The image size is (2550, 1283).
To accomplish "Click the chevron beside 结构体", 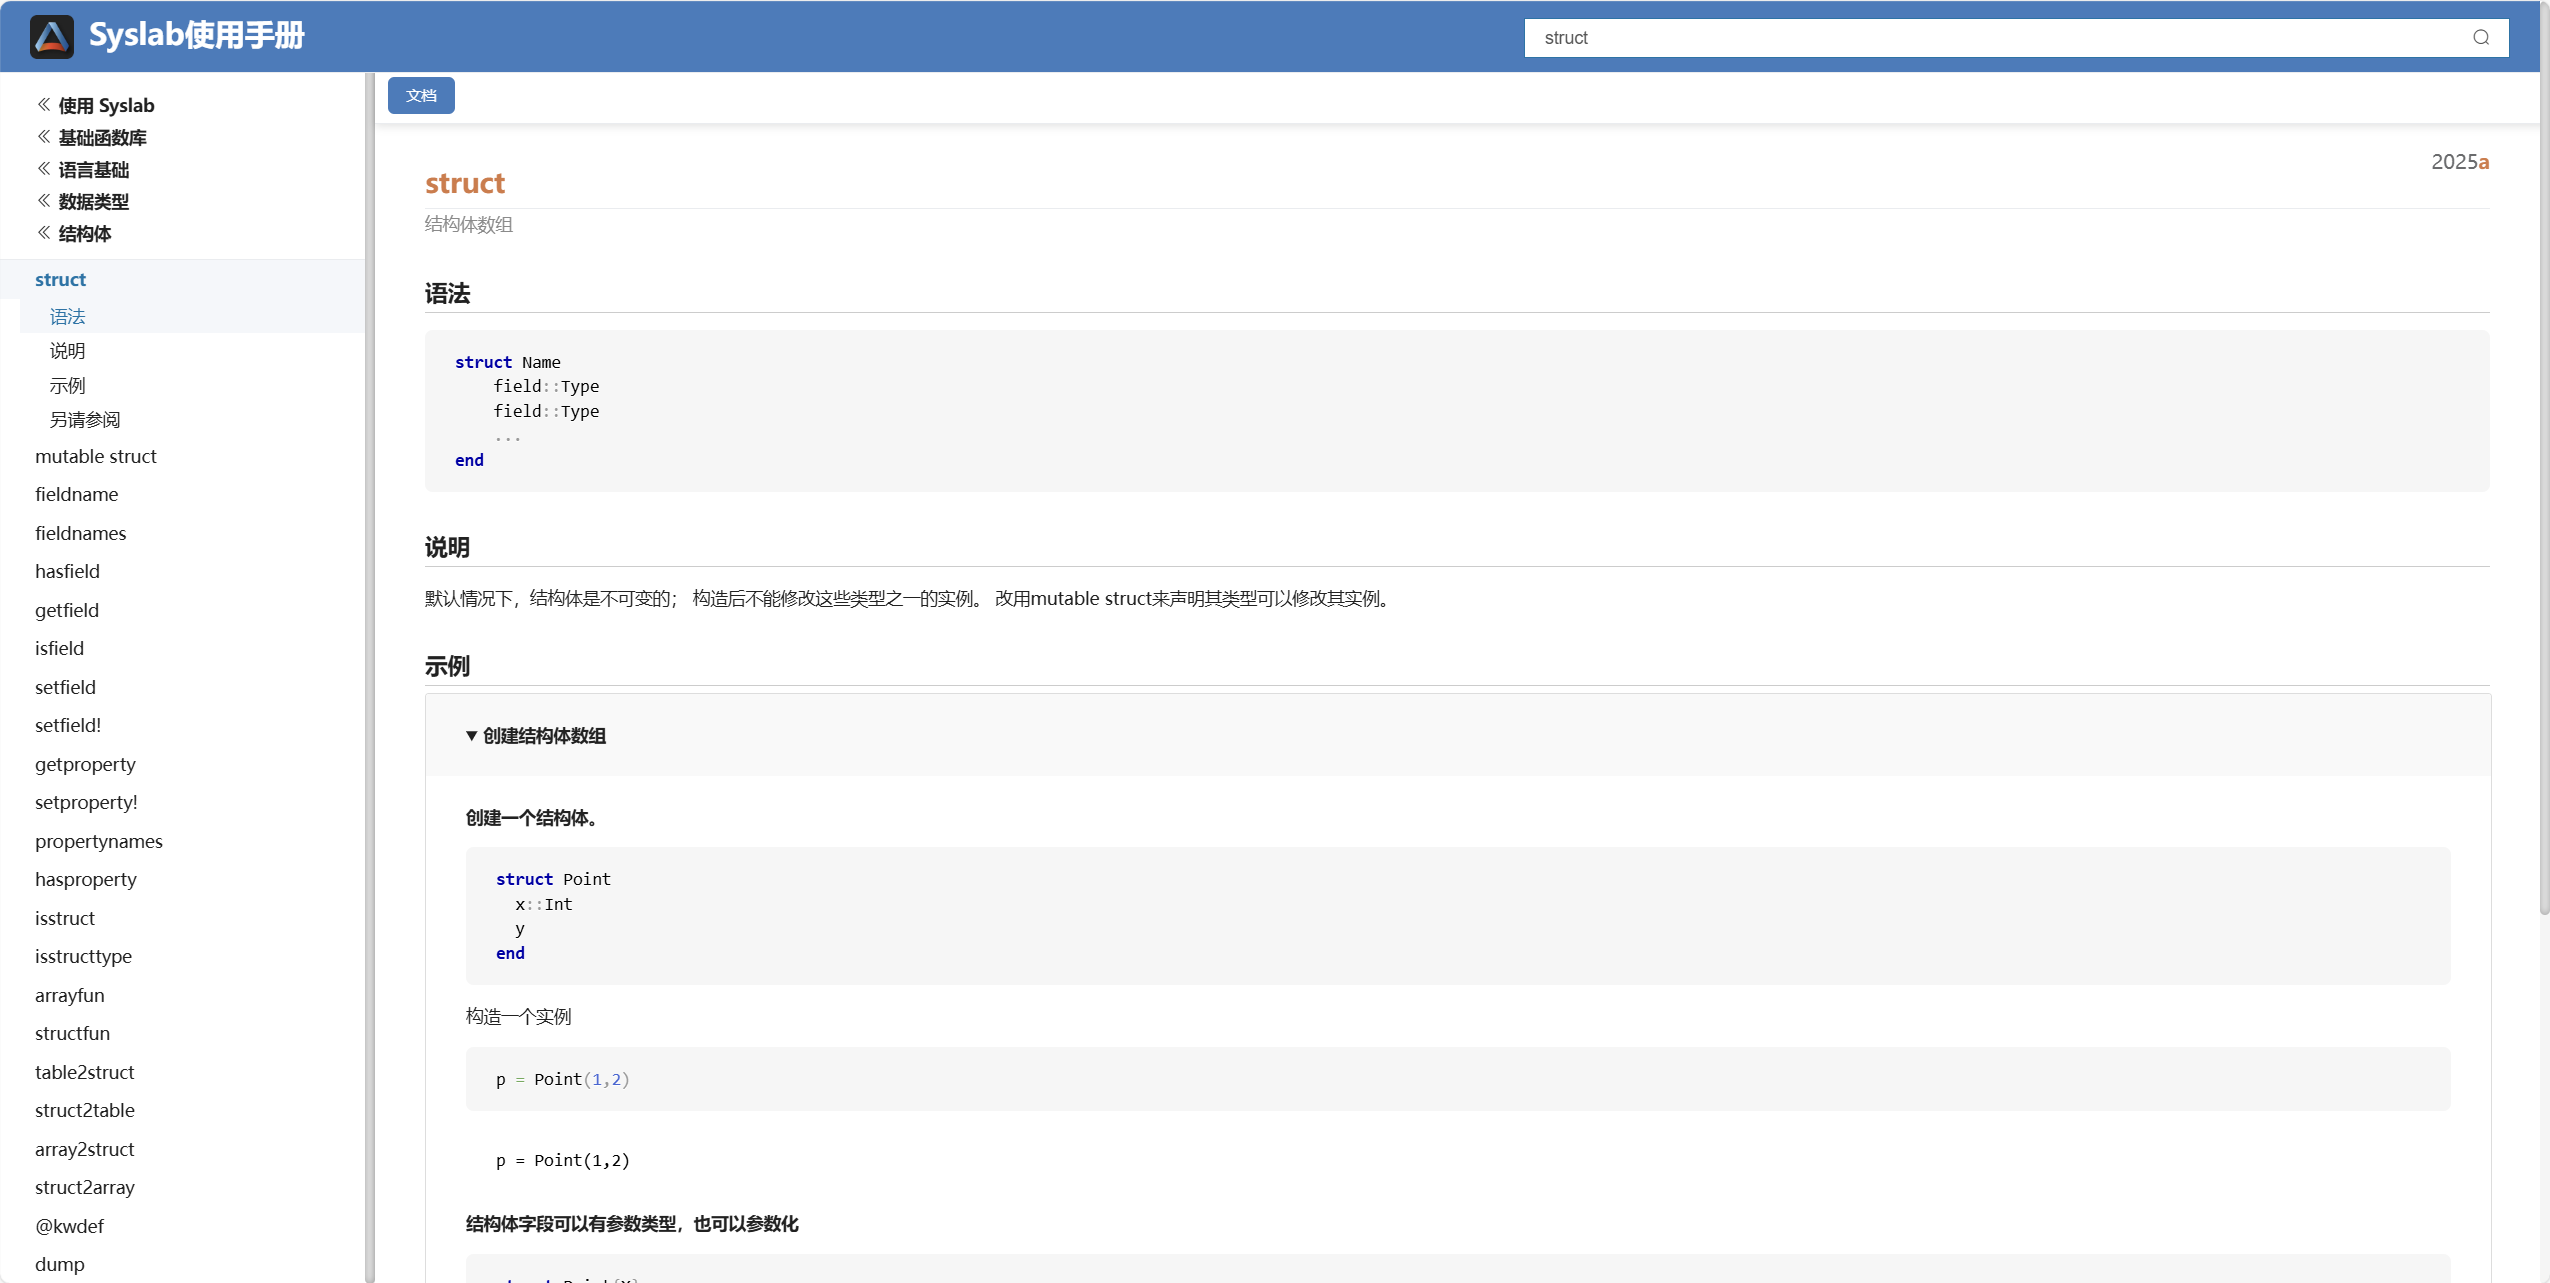I will 44,232.
